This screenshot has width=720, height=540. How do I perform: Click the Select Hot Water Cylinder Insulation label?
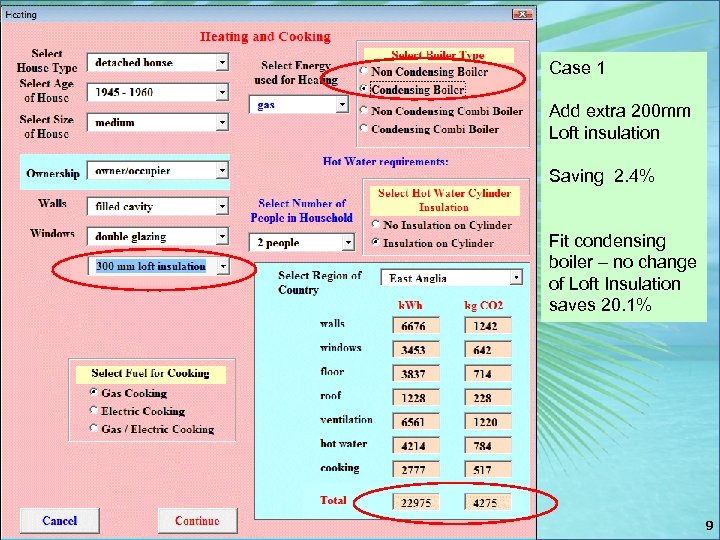(444, 200)
